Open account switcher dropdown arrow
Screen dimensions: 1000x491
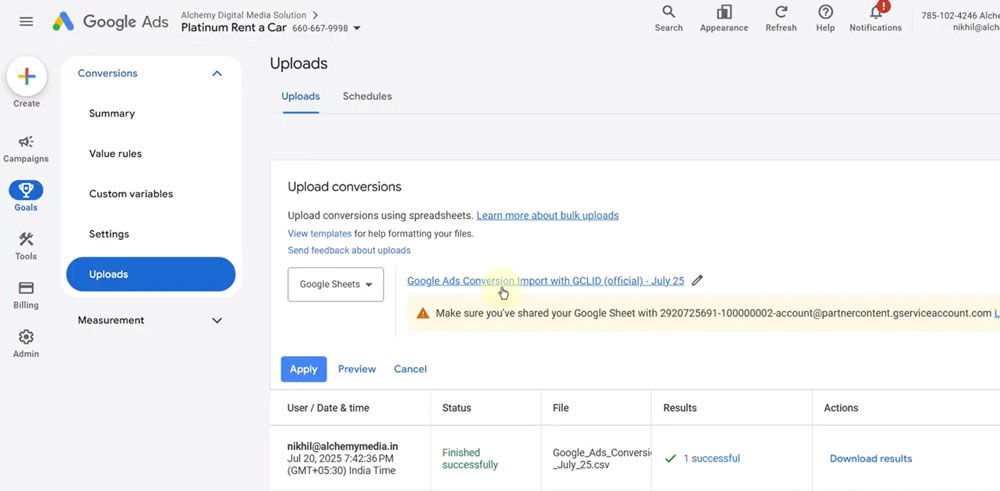tap(357, 28)
